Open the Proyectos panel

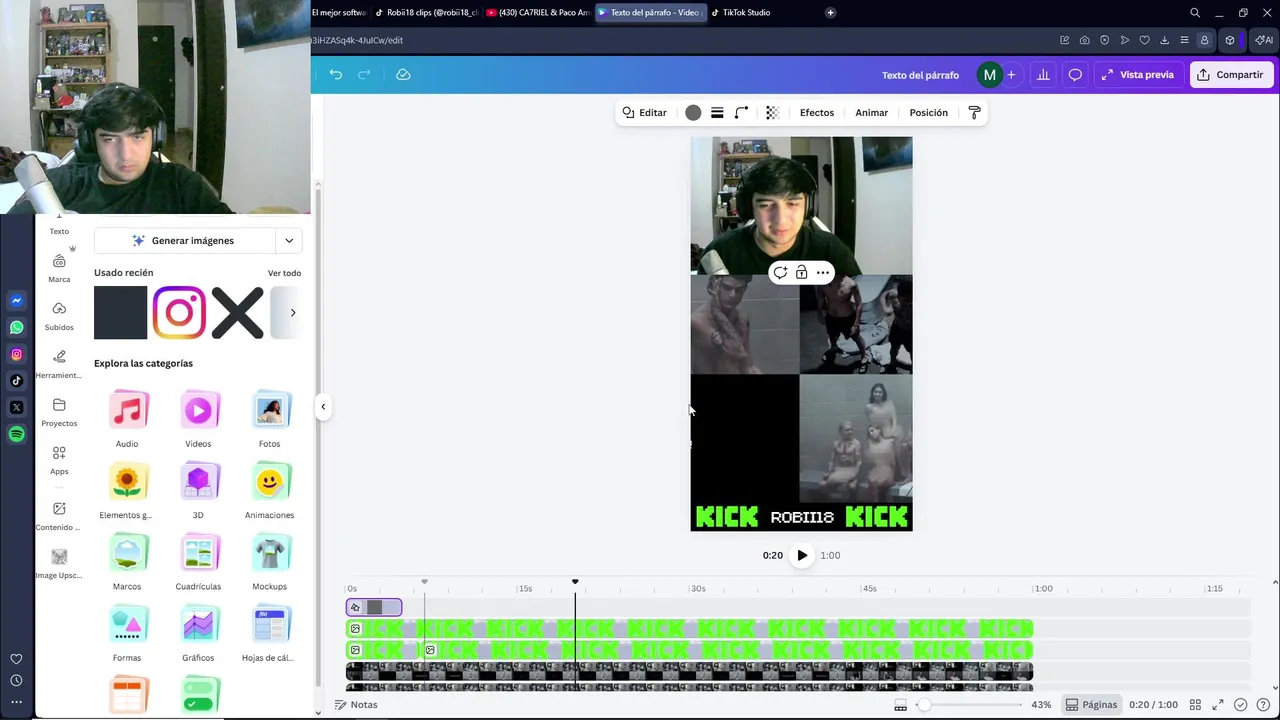pyautogui.click(x=59, y=412)
